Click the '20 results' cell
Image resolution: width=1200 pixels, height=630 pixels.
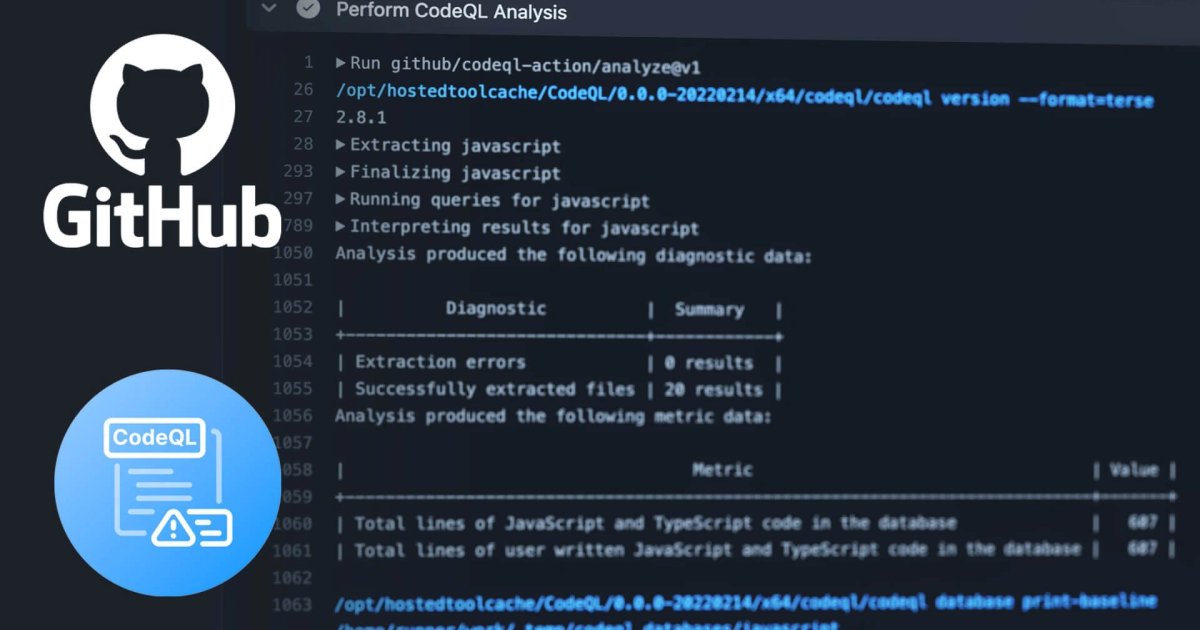tap(714, 390)
